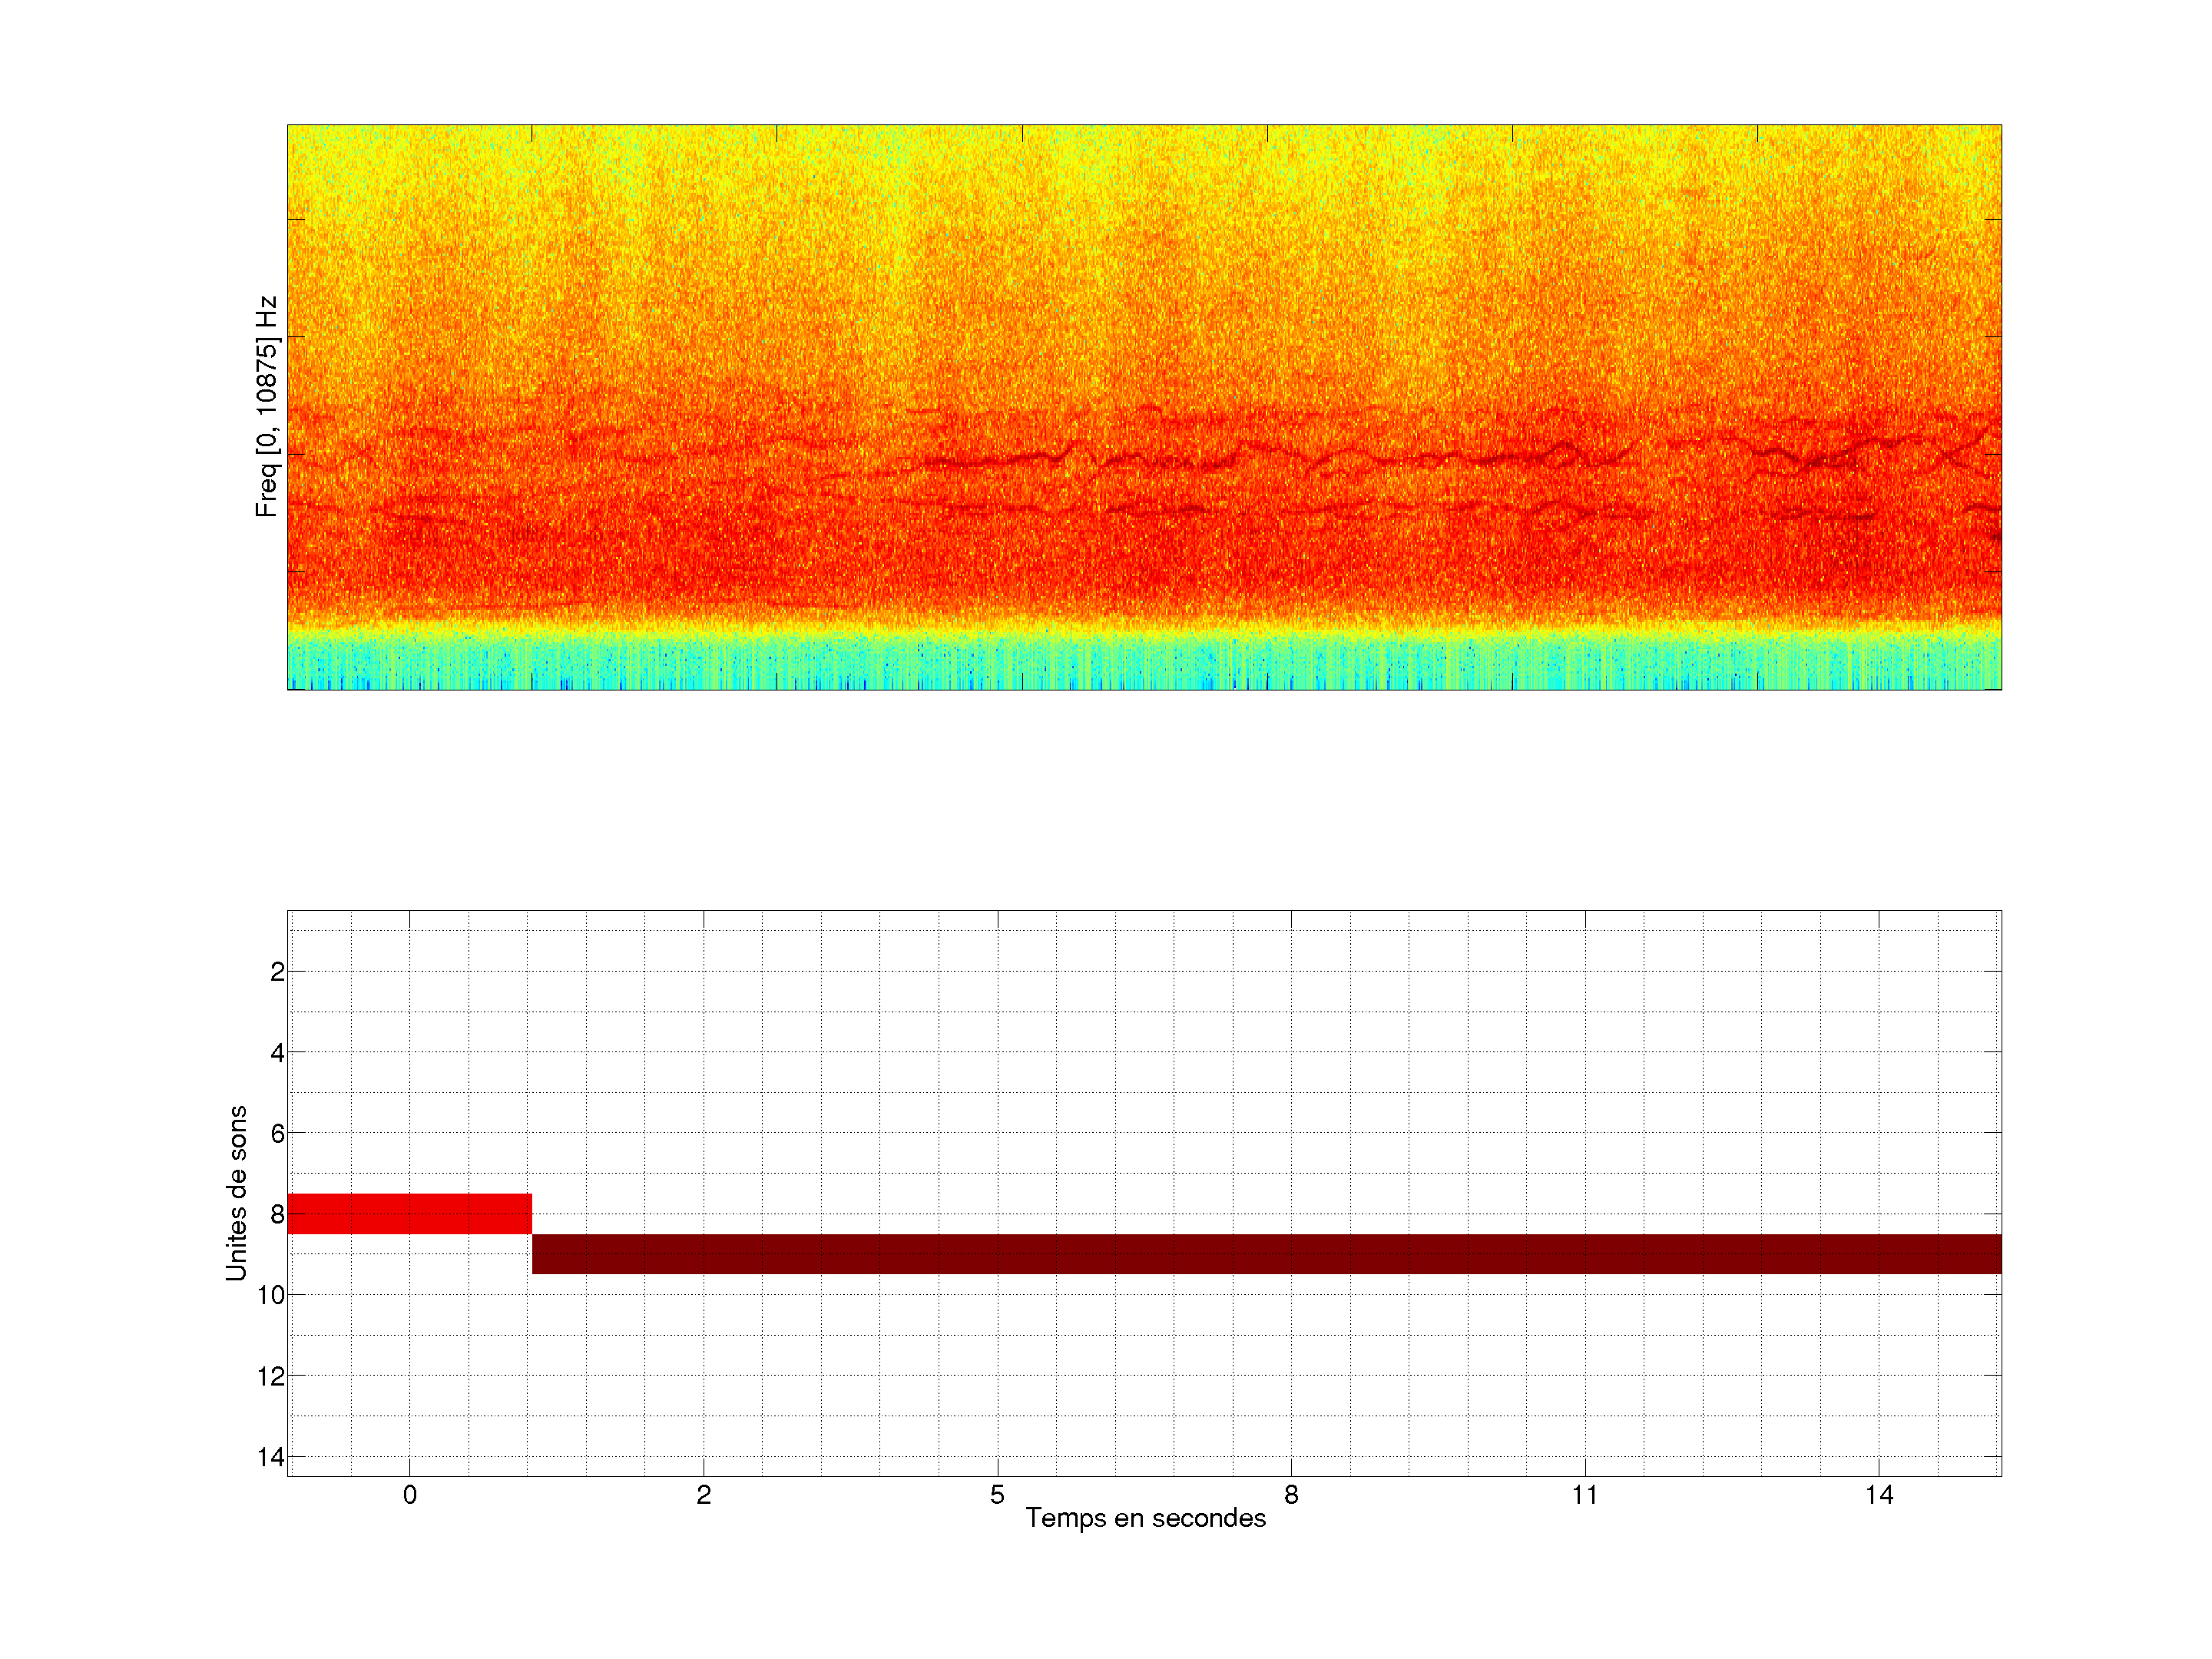Click x-axis tick label 11

click(x=1584, y=1495)
